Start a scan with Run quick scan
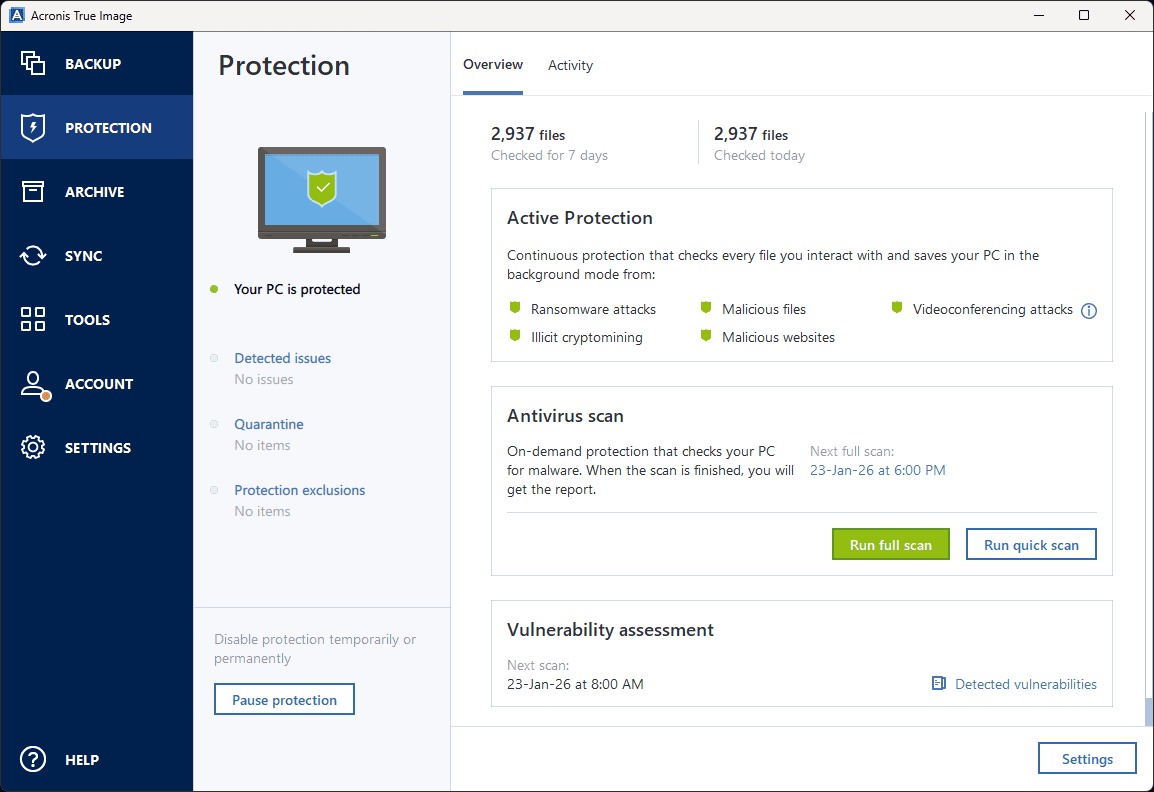 tap(1031, 545)
